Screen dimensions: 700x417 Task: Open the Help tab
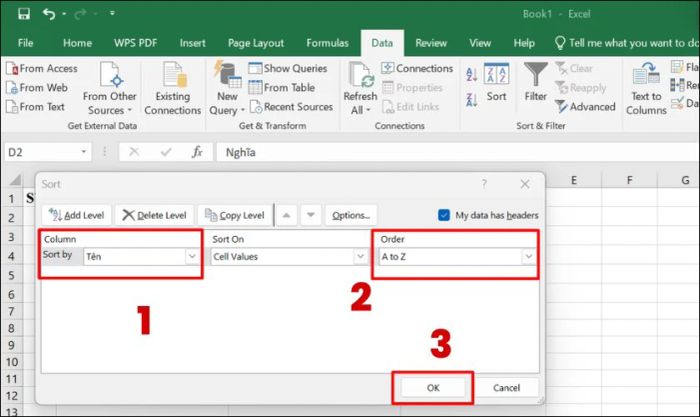coord(524,43)
